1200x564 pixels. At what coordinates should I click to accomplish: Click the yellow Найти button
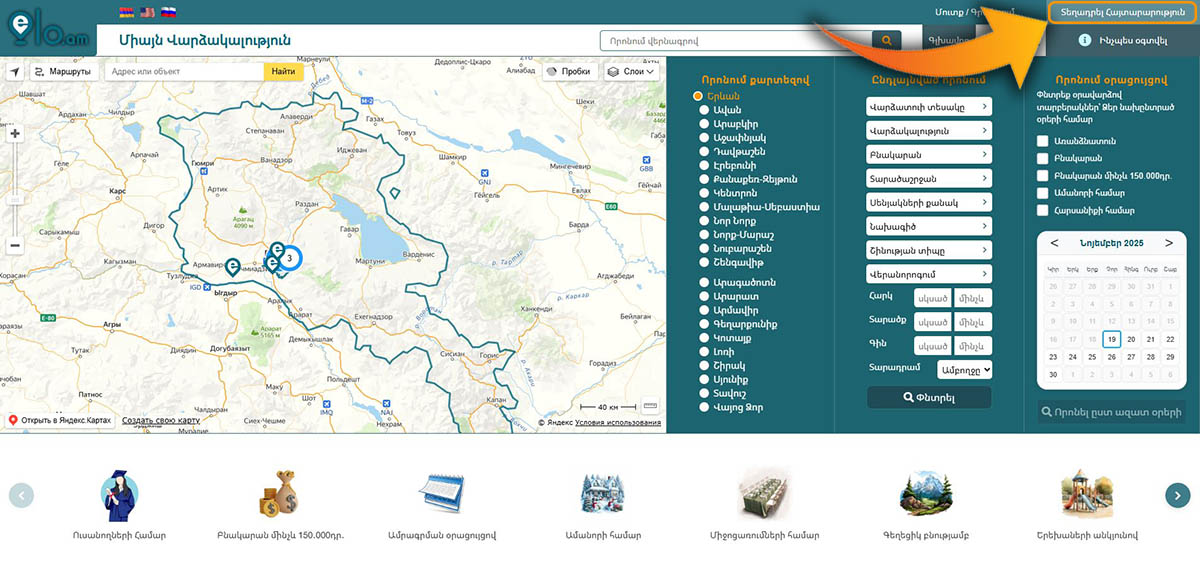[283, 72]
